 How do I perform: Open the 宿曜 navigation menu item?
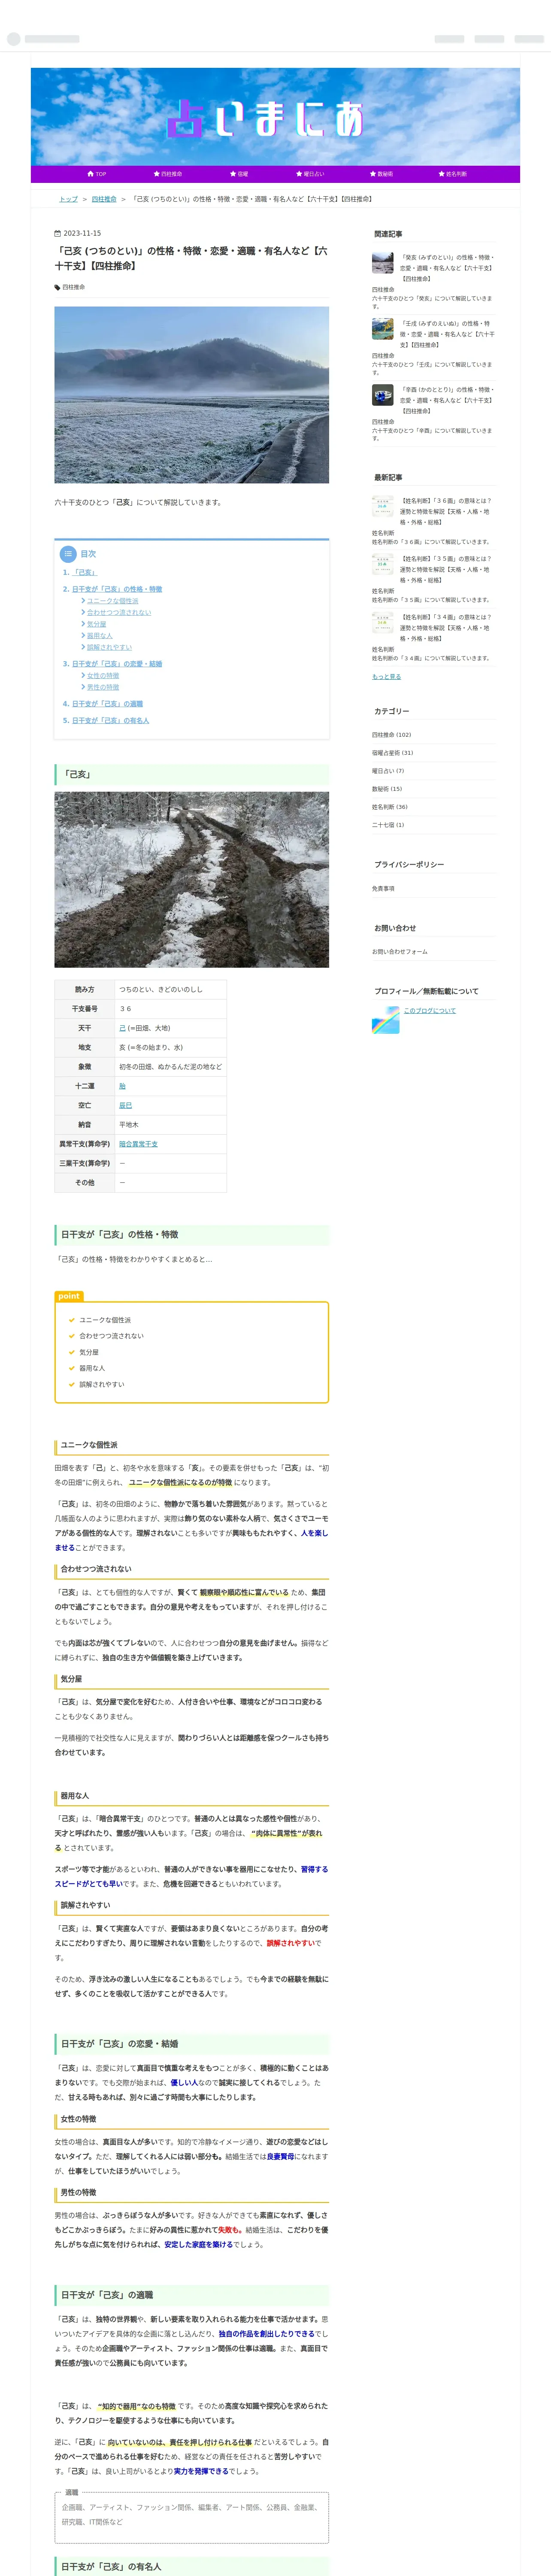(x=239, y=174)
